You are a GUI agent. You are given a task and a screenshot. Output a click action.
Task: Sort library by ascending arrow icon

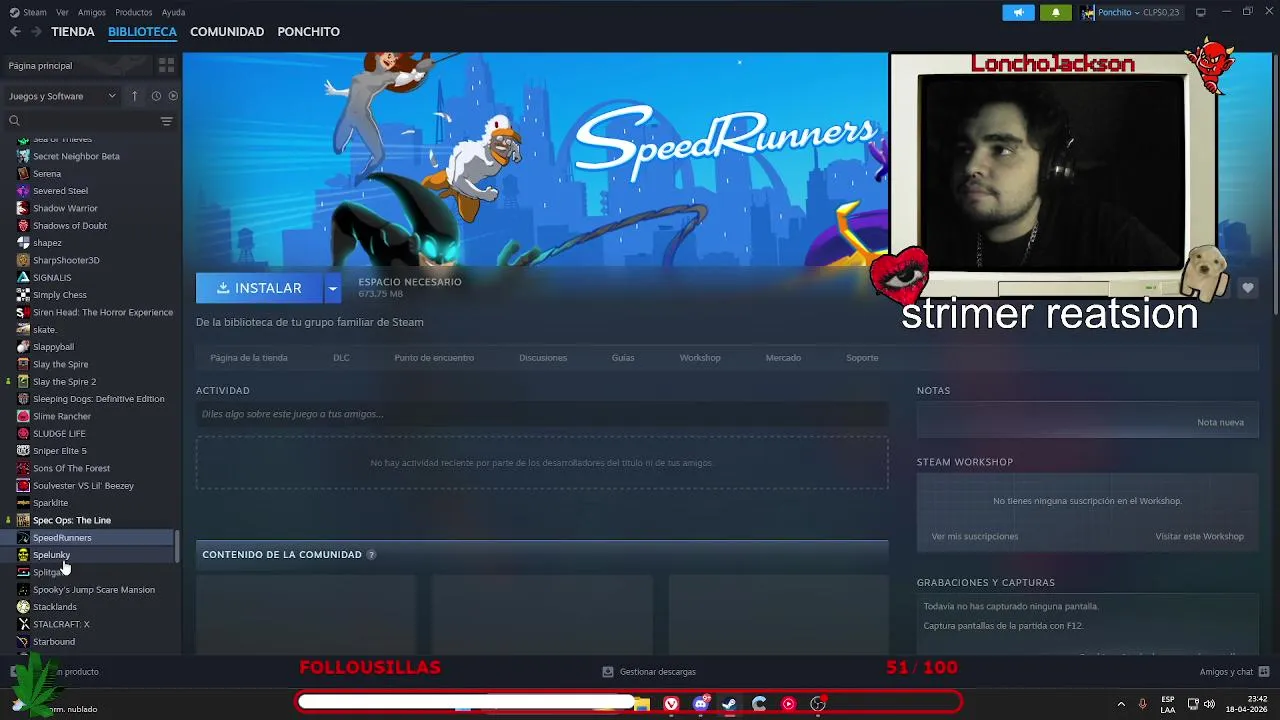(134, 96)
